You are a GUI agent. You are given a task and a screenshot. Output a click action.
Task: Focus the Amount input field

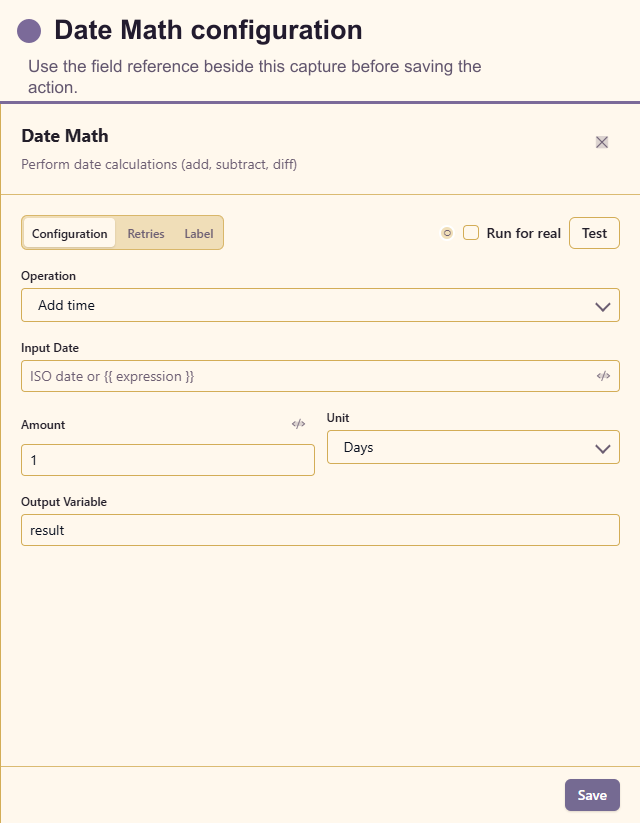coord(168,460)
